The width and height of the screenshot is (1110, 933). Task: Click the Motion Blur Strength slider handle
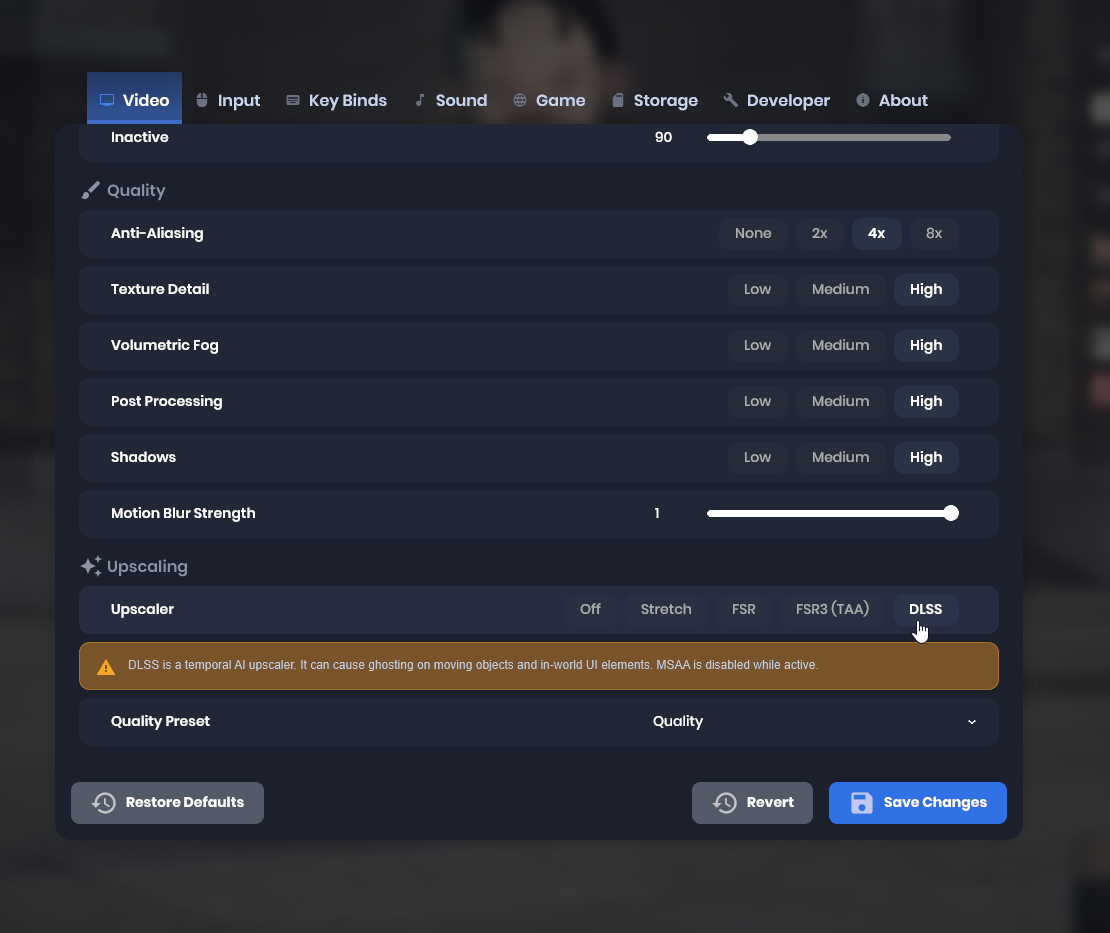tap(951, 513)
